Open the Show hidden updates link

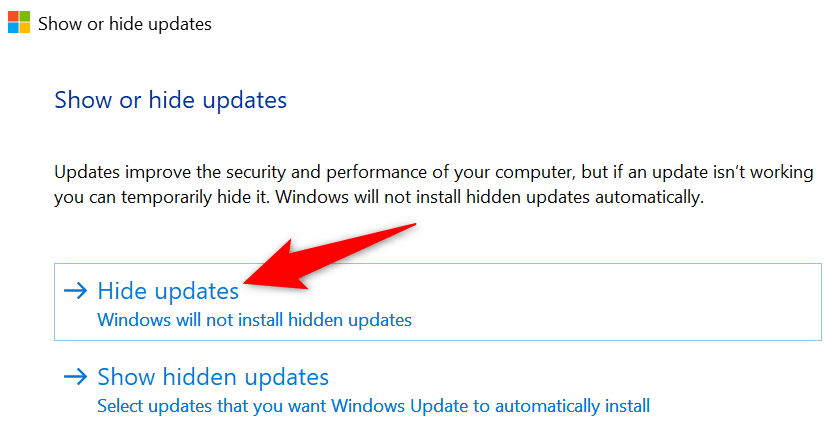212,377
